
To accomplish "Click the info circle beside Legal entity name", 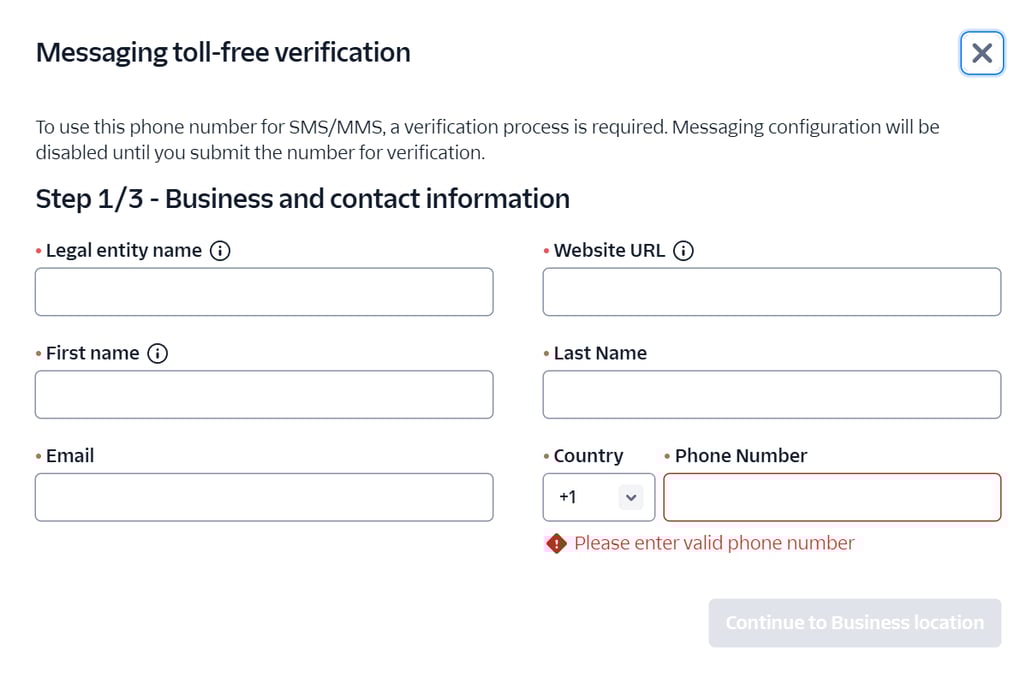I will 220,251.
